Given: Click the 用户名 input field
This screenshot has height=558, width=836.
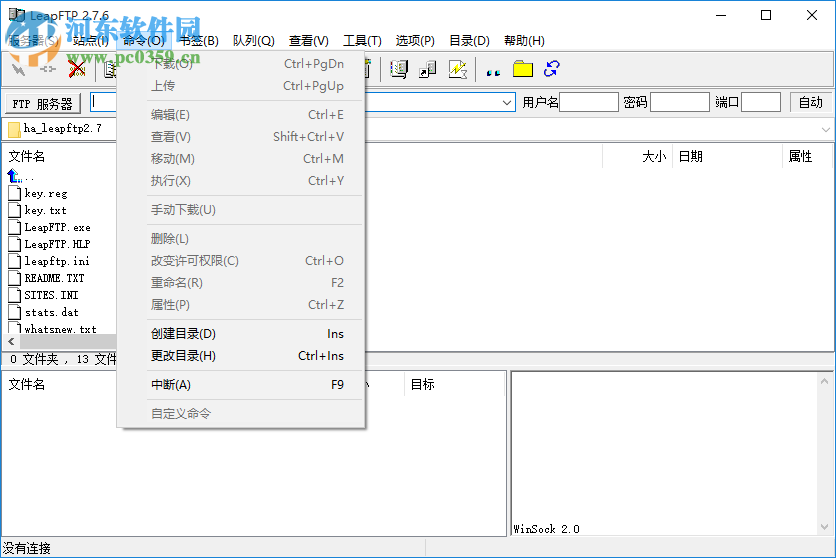Looking at the screenshot, I should 589,102.
